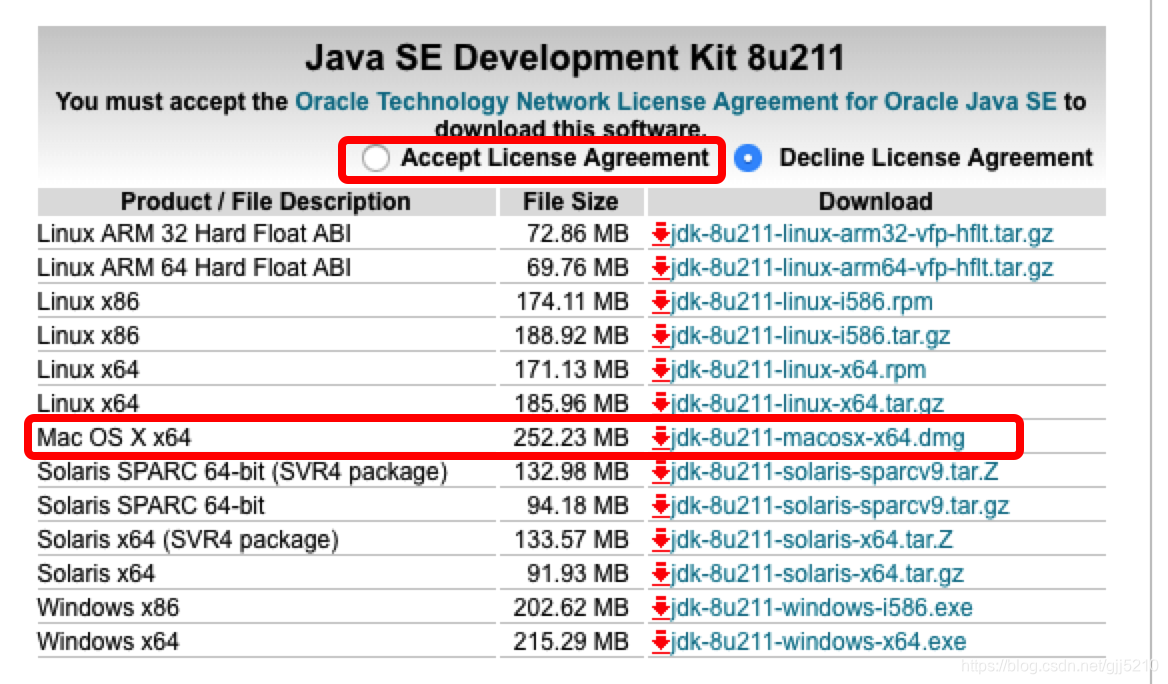The height and width of the screenshot is (684, 1168).
Task: Download jdk-8u211-solaris-sparcv9.tar.Z link
Action: point(835,472)
